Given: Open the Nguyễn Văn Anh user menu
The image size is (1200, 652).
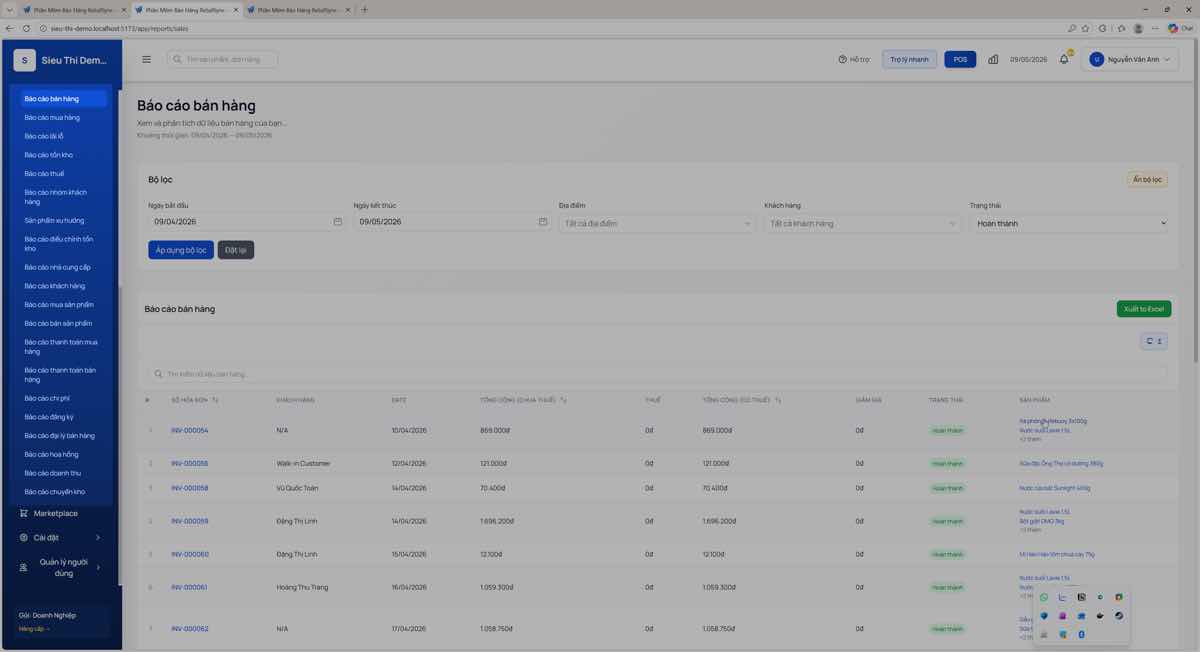Looking at the screenshot, I should pyautogui.click(x=1130, y=59).
